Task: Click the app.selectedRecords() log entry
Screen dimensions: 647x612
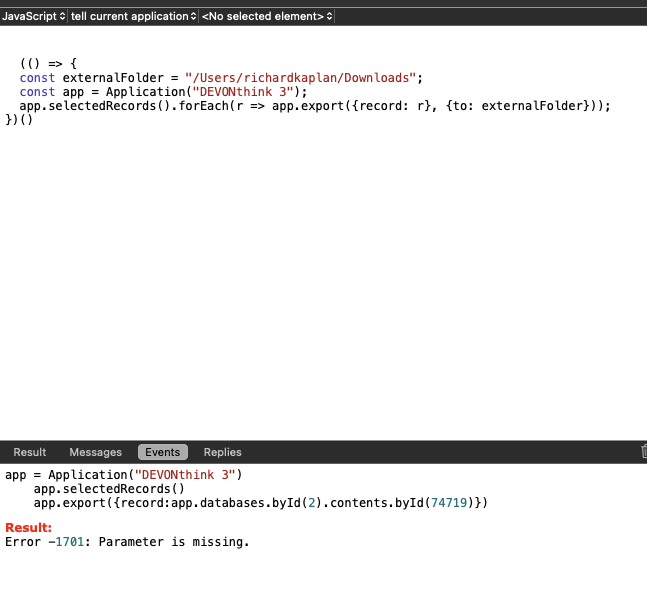Action: coord(109,488)
